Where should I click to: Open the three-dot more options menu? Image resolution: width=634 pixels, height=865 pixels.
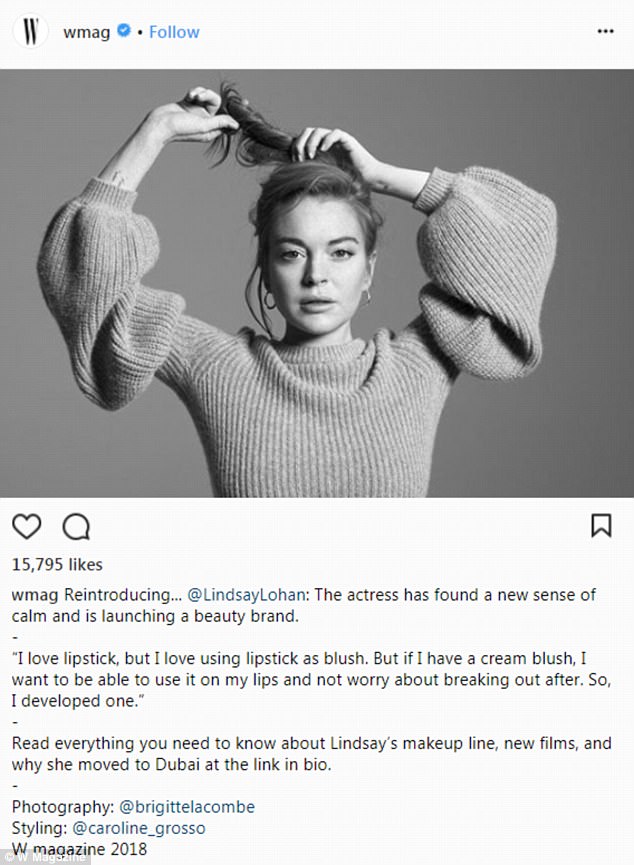(605, 31)
